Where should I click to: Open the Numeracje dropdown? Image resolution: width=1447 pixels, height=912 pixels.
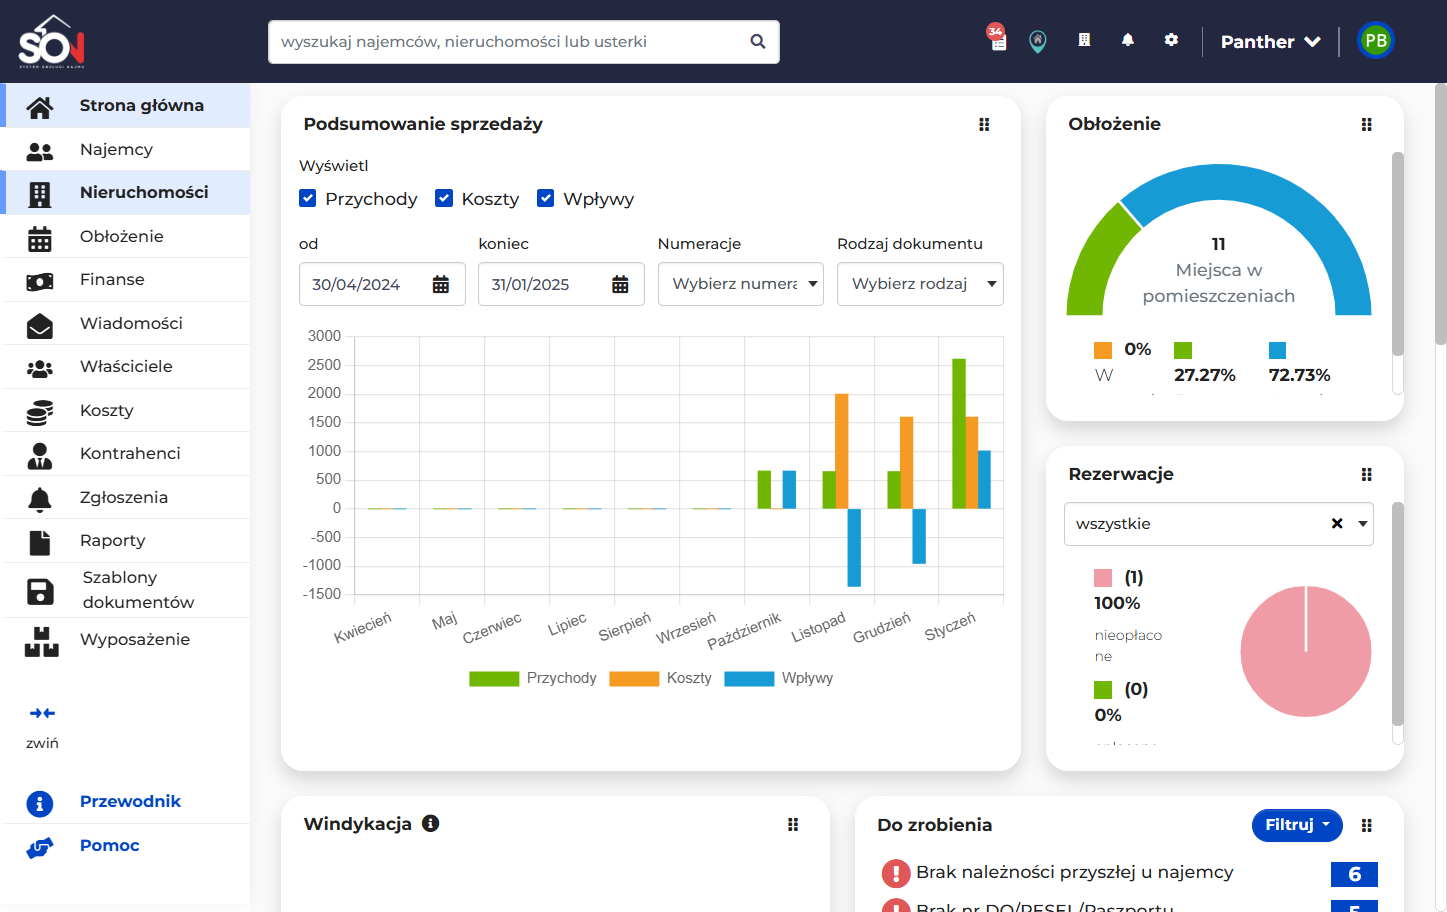click(741, 284)
